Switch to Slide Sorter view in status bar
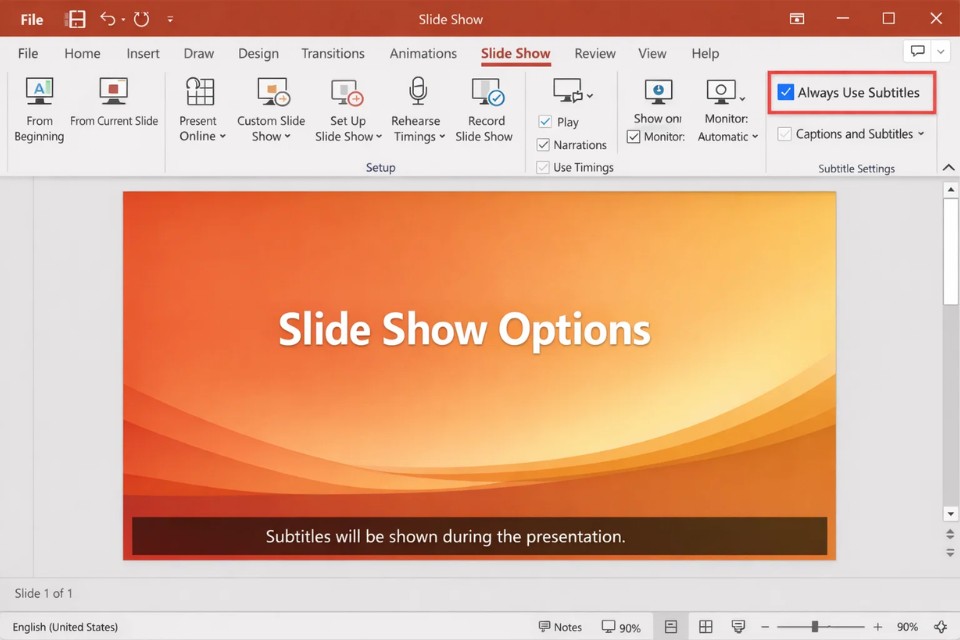960x640 pixels. [x=705, y=627]
